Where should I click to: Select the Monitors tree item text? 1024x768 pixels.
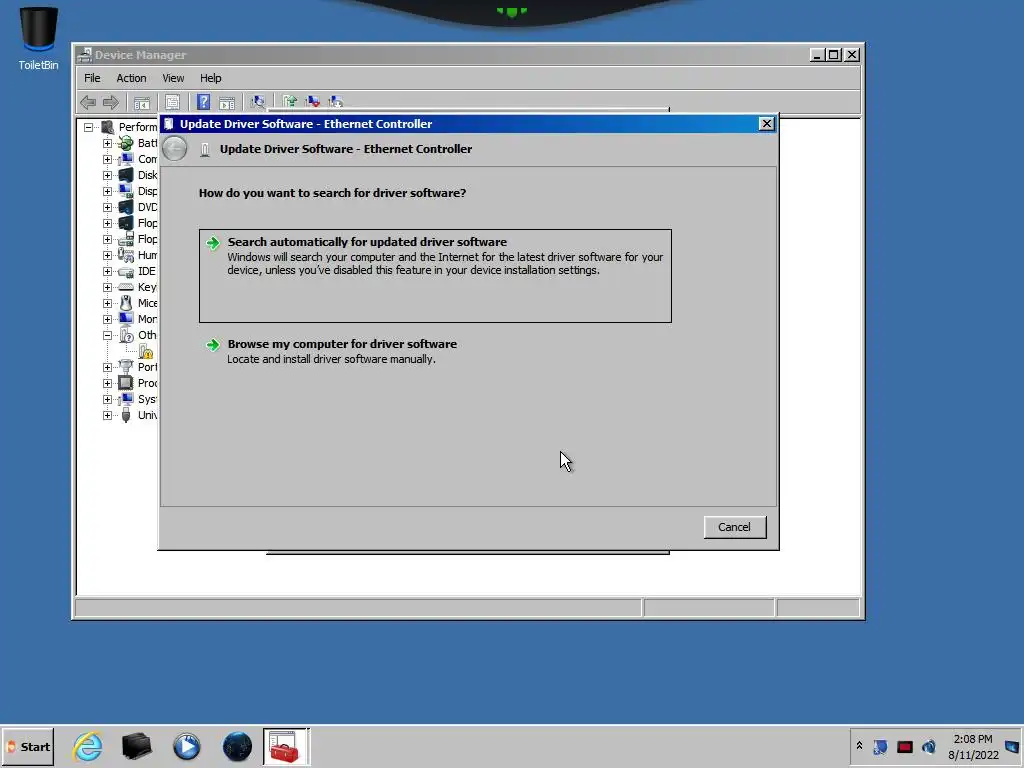(147, 319)
